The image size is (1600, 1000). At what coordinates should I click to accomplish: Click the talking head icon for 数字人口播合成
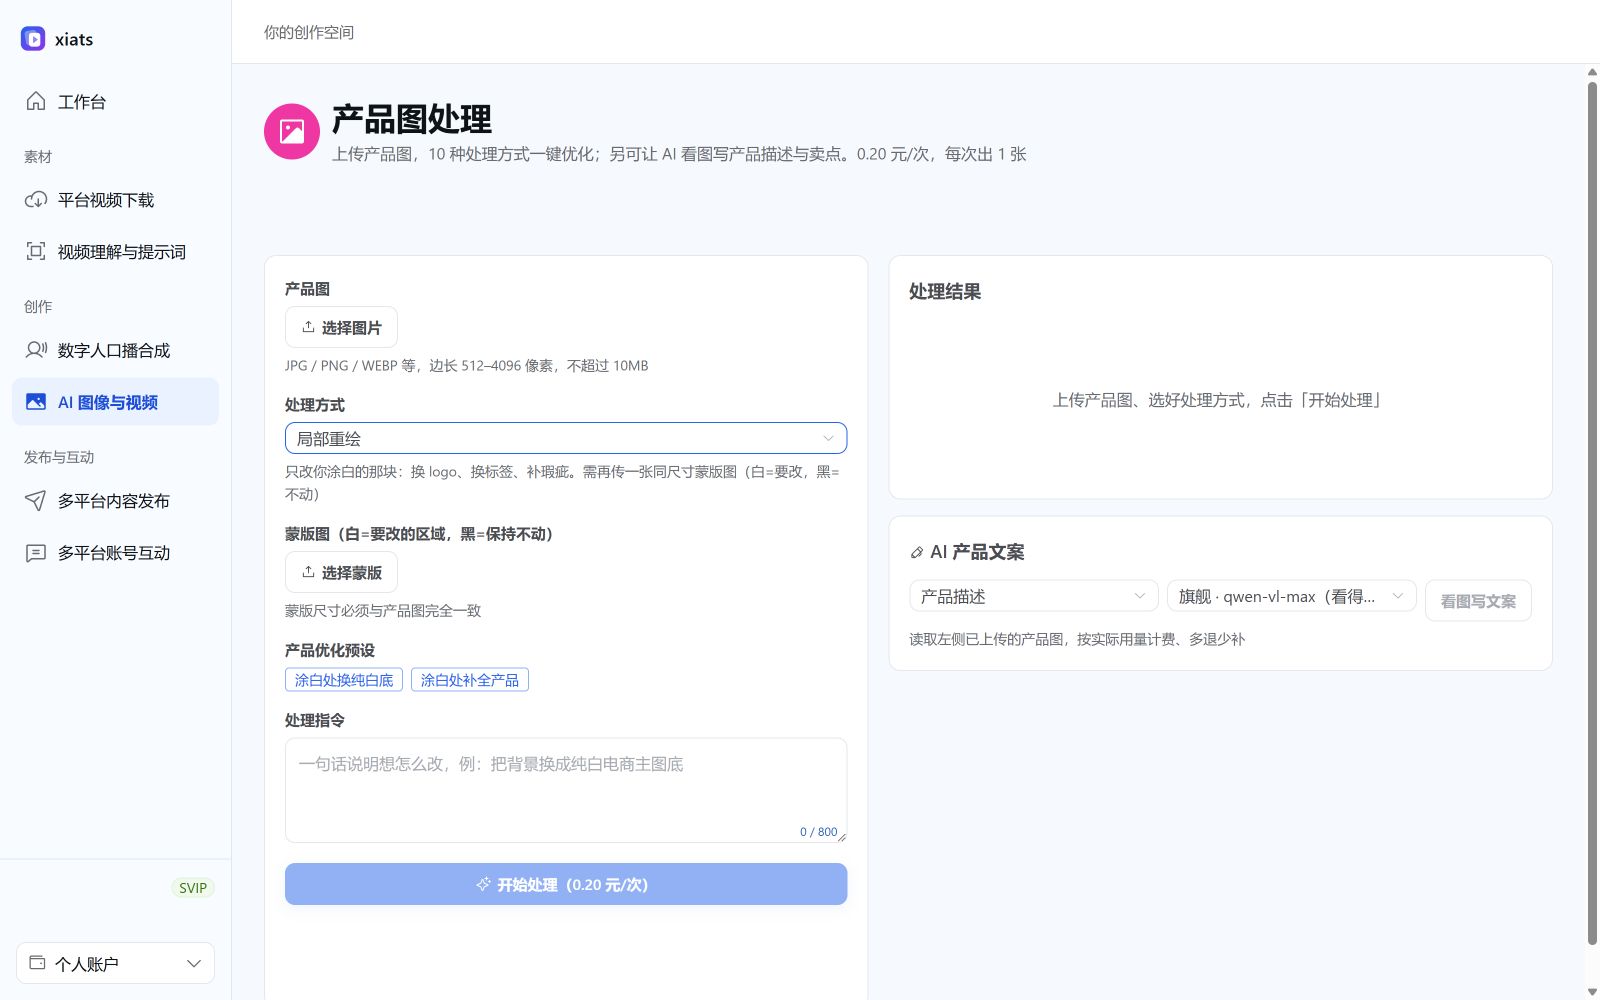[x=36, y=350]
